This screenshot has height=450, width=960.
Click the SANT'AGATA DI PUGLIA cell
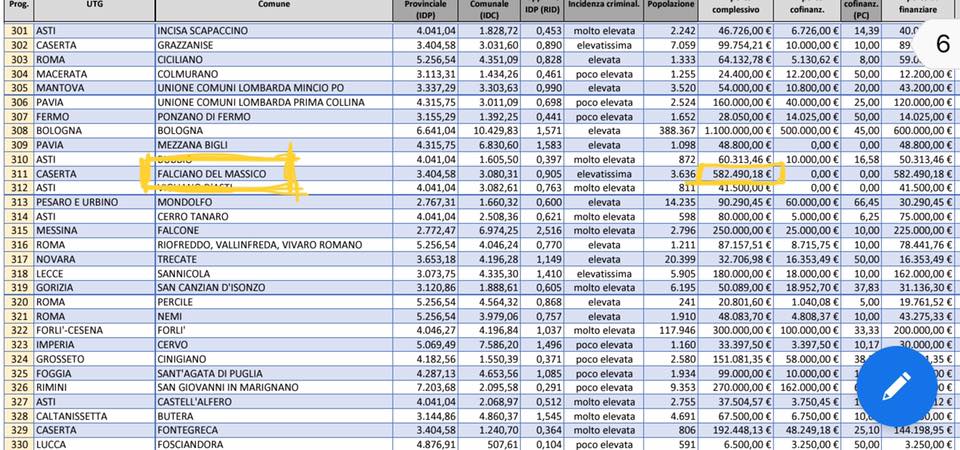pyautogui.click(x=274, y=373)
